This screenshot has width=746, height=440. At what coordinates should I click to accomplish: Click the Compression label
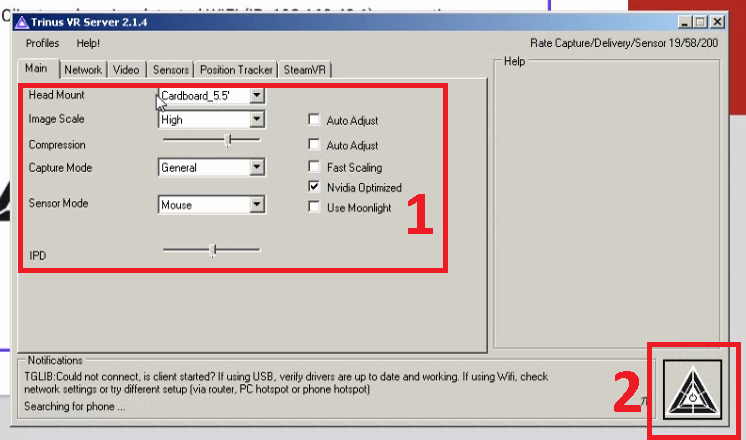click(57, 145)
